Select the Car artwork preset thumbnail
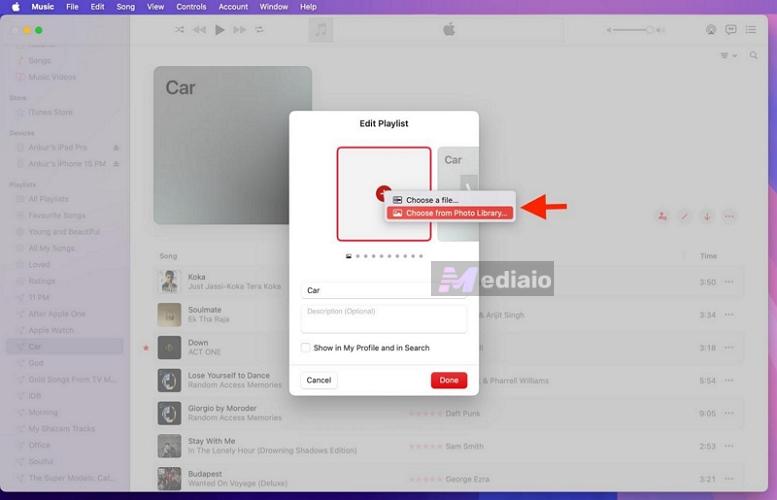Viewport: 777px width, 500px height. point(458,194)
